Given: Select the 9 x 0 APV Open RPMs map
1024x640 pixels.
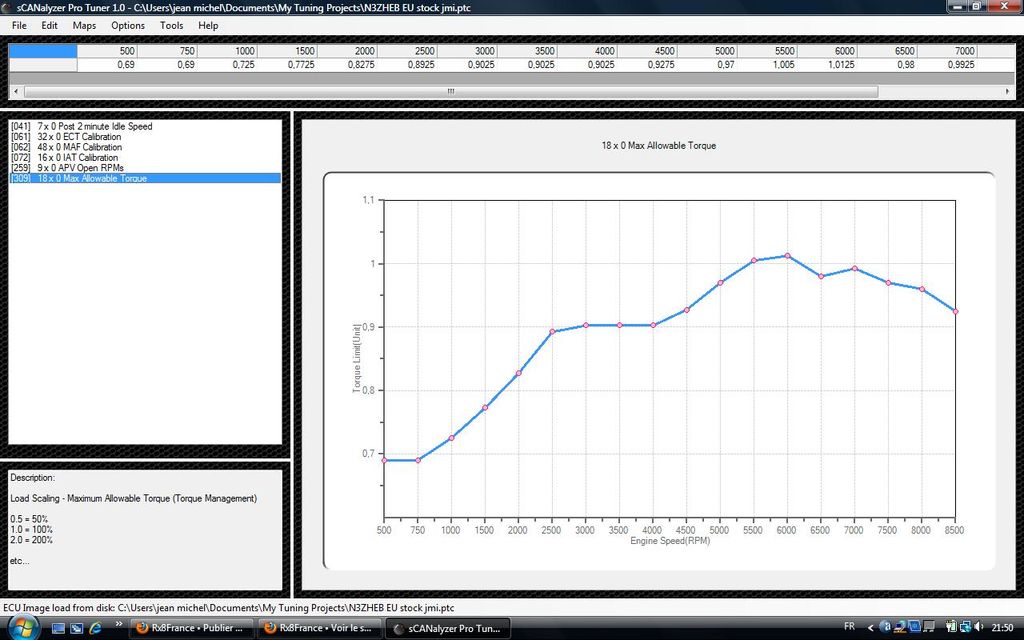Looking at the screenshot, I should [80, 168].
